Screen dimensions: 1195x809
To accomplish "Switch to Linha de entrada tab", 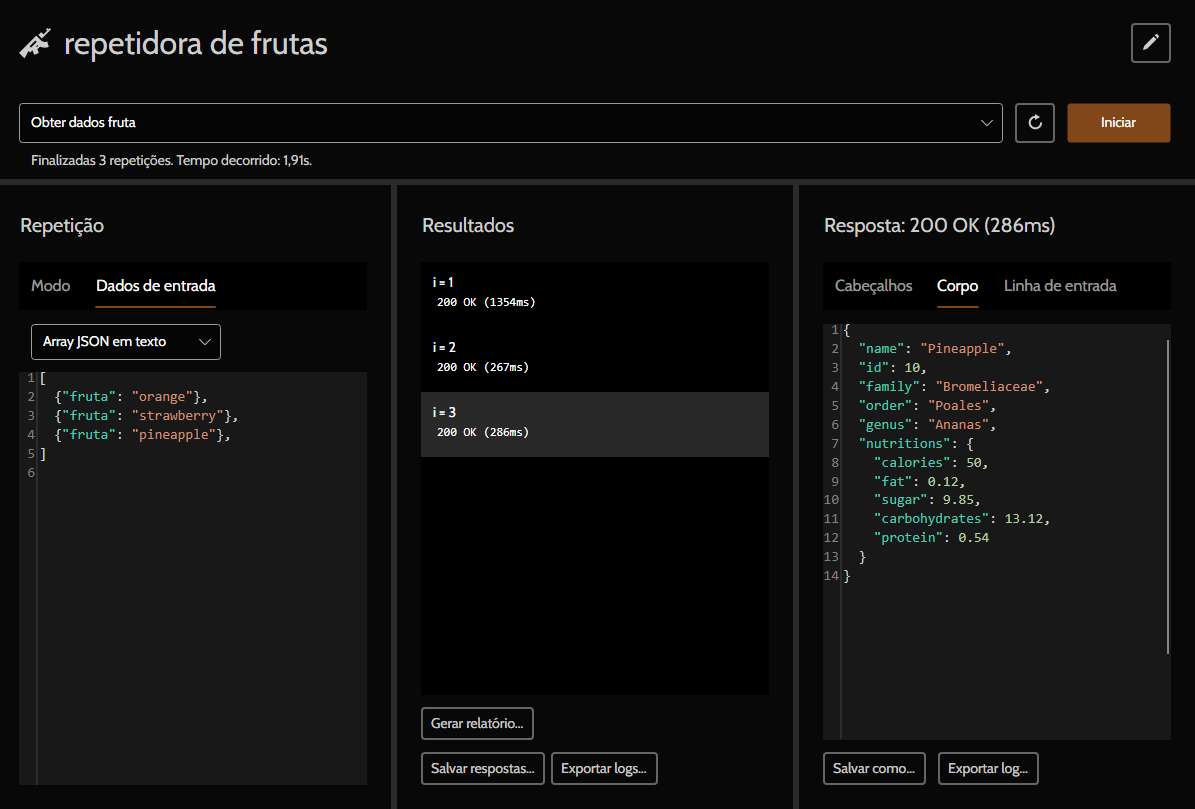I will click(1060, 286).
